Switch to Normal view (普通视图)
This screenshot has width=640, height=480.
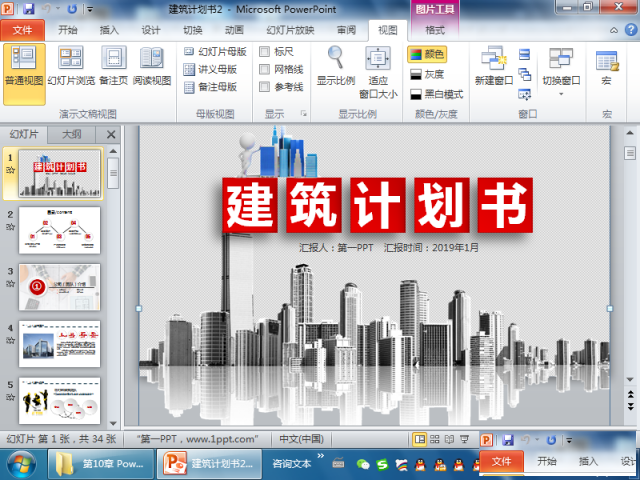pos(24,74)
